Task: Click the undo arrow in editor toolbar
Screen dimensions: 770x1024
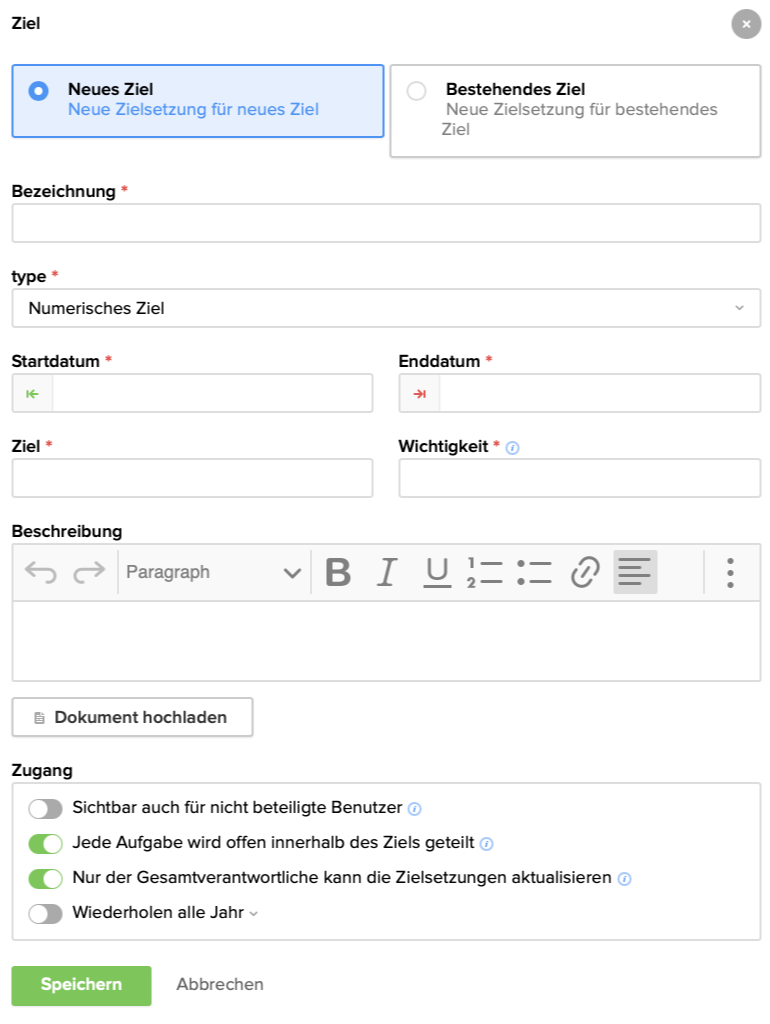Action: (41, 572)
